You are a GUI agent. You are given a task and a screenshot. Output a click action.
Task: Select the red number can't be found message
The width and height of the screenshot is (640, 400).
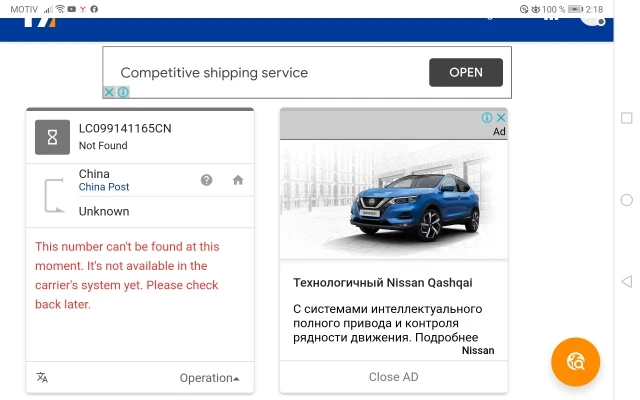127,276
